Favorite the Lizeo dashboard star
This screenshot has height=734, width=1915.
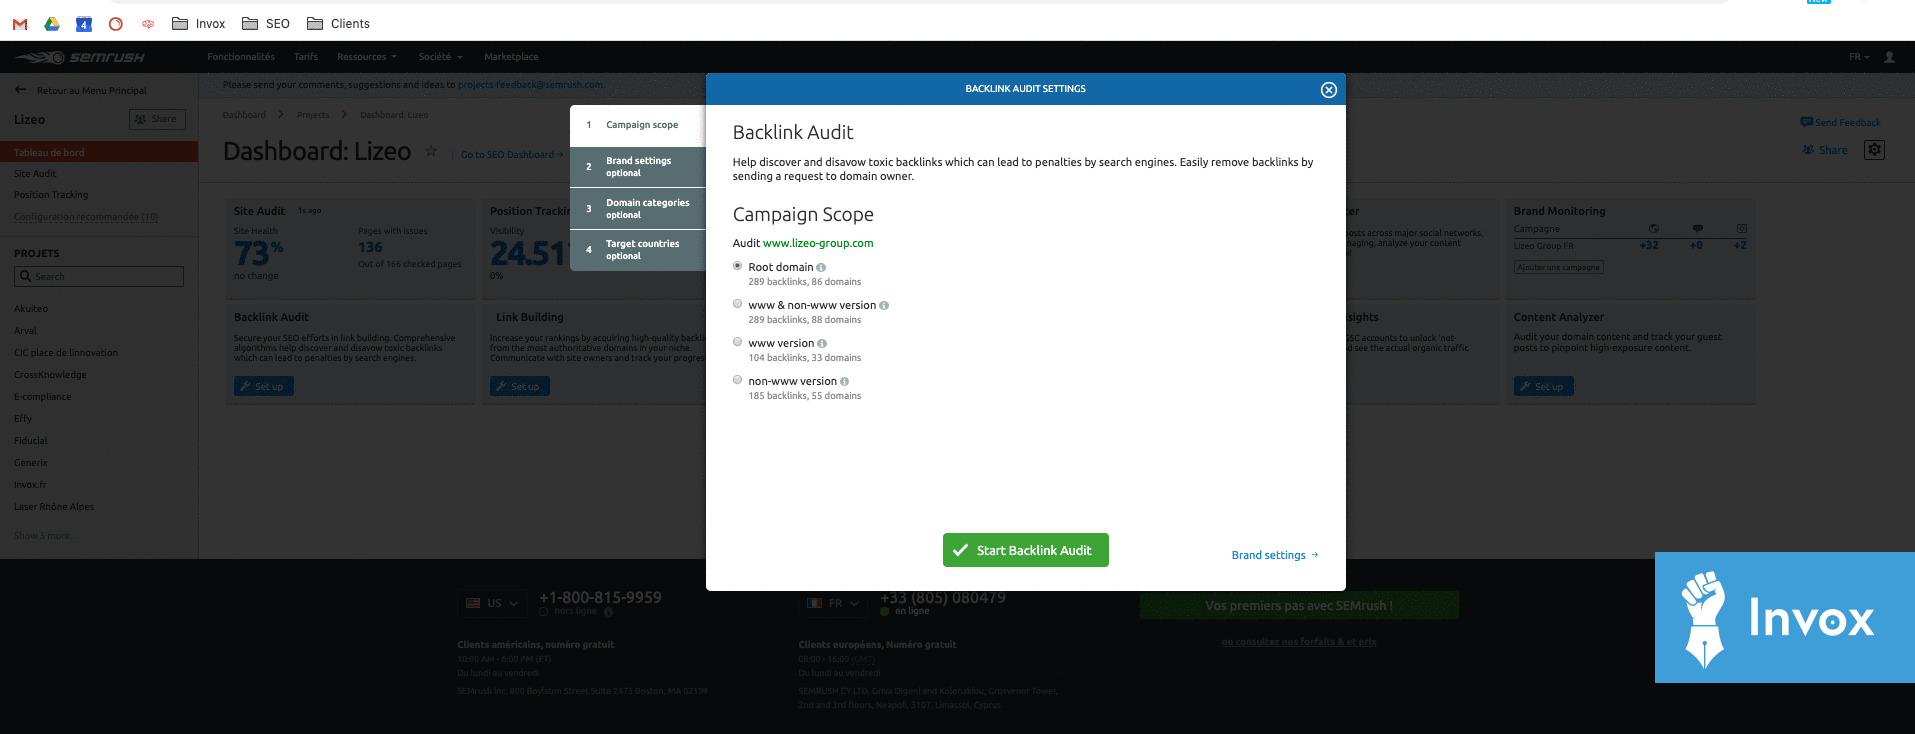tap(431, 151)
